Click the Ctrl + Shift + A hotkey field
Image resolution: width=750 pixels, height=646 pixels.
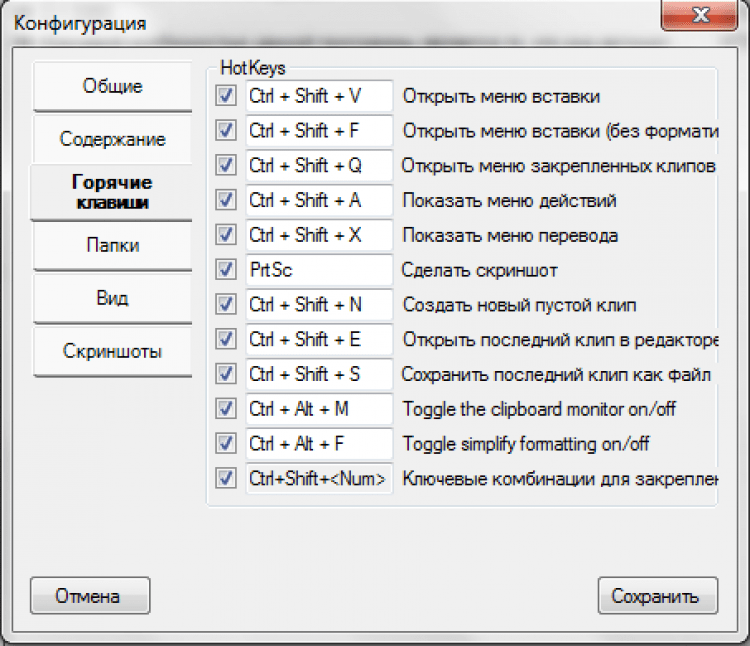tap(319, 201)
